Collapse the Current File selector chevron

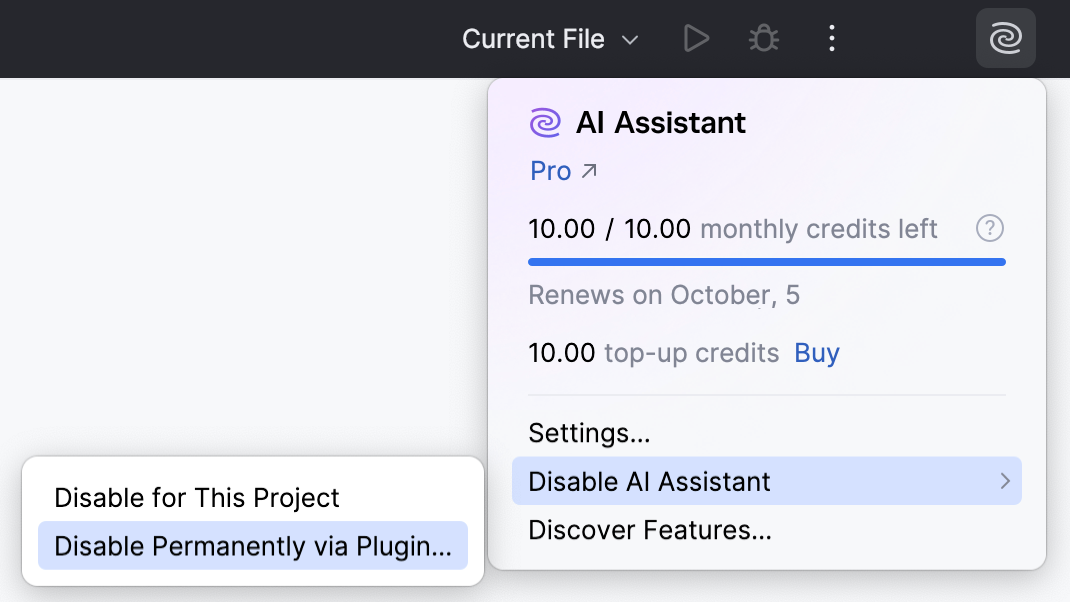tap(629, 40)
